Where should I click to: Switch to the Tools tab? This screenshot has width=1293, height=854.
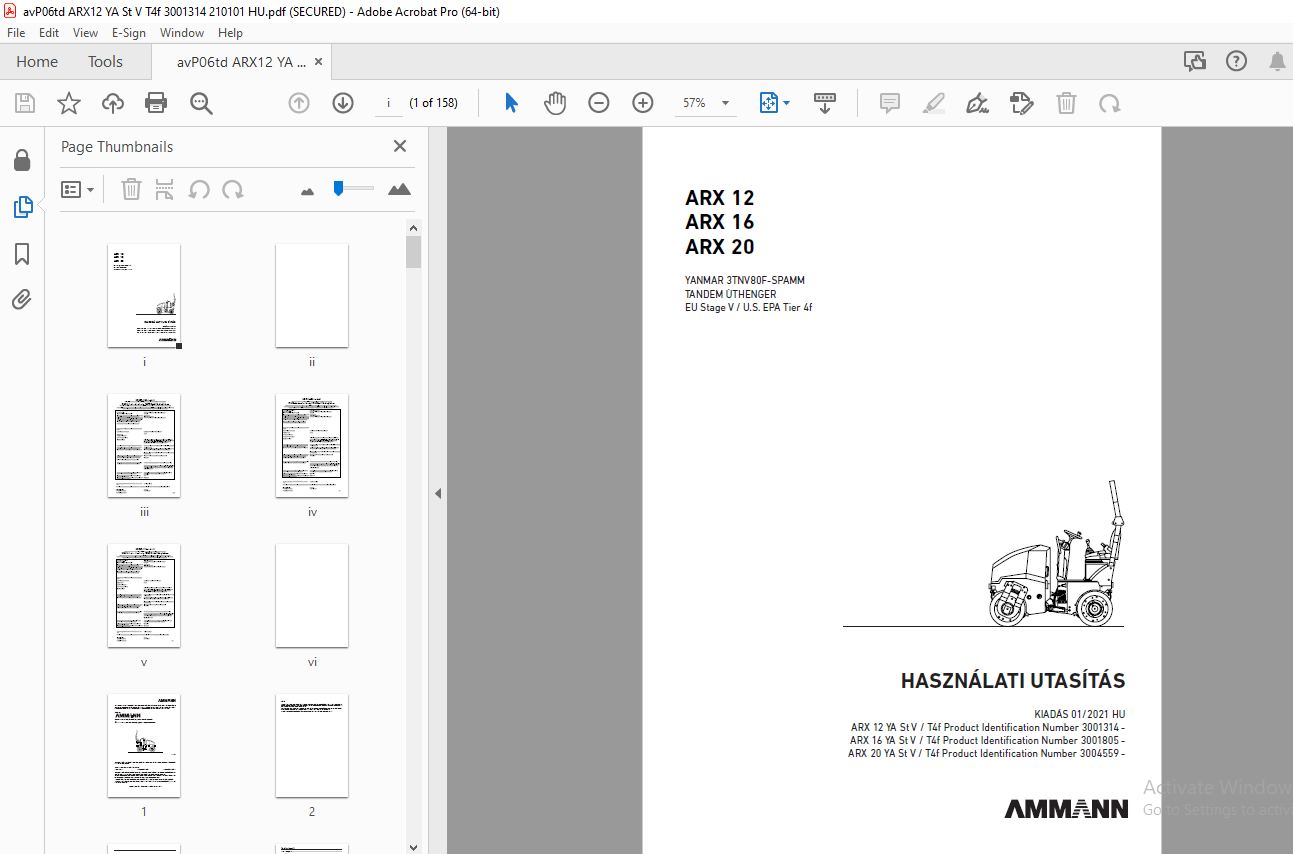[105, 61]
